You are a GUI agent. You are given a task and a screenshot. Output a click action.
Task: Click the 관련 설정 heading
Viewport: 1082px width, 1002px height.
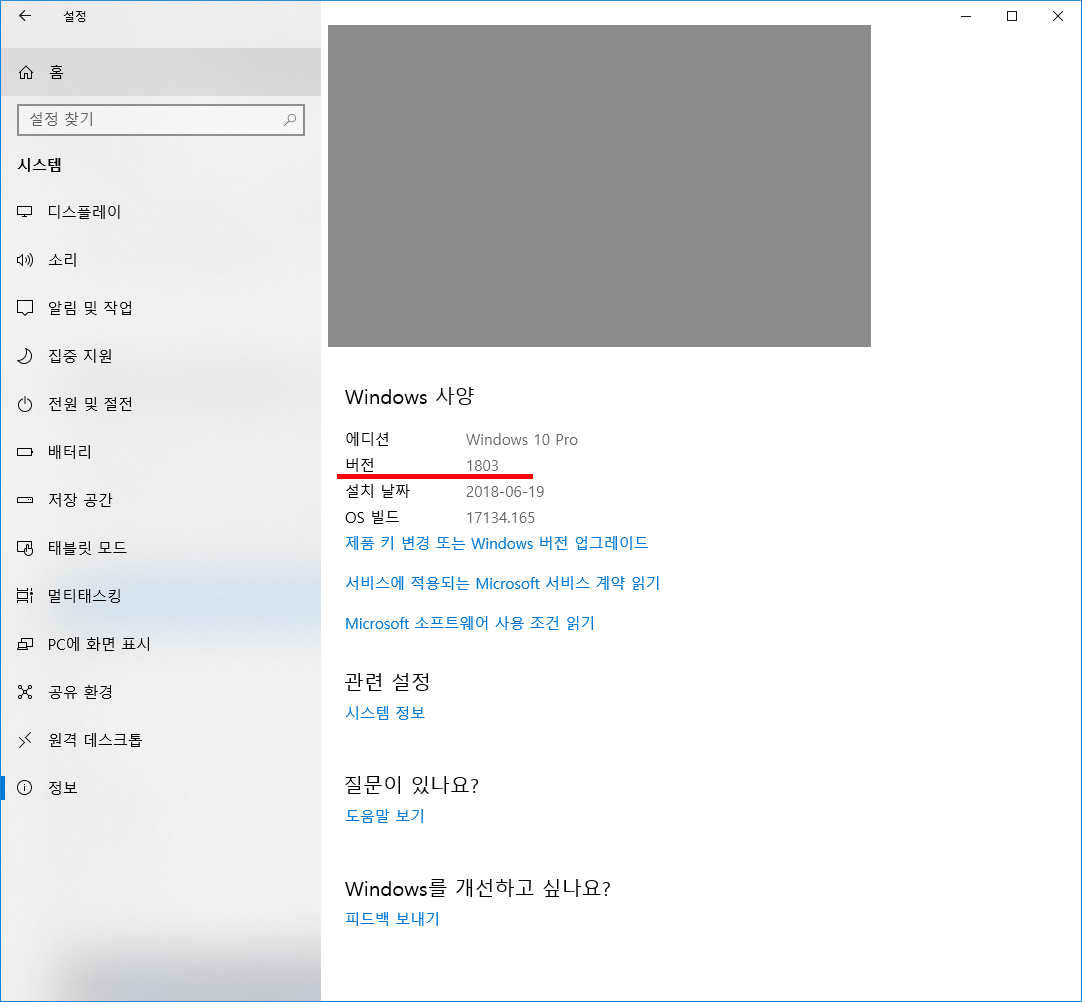(x=387, y=682)
